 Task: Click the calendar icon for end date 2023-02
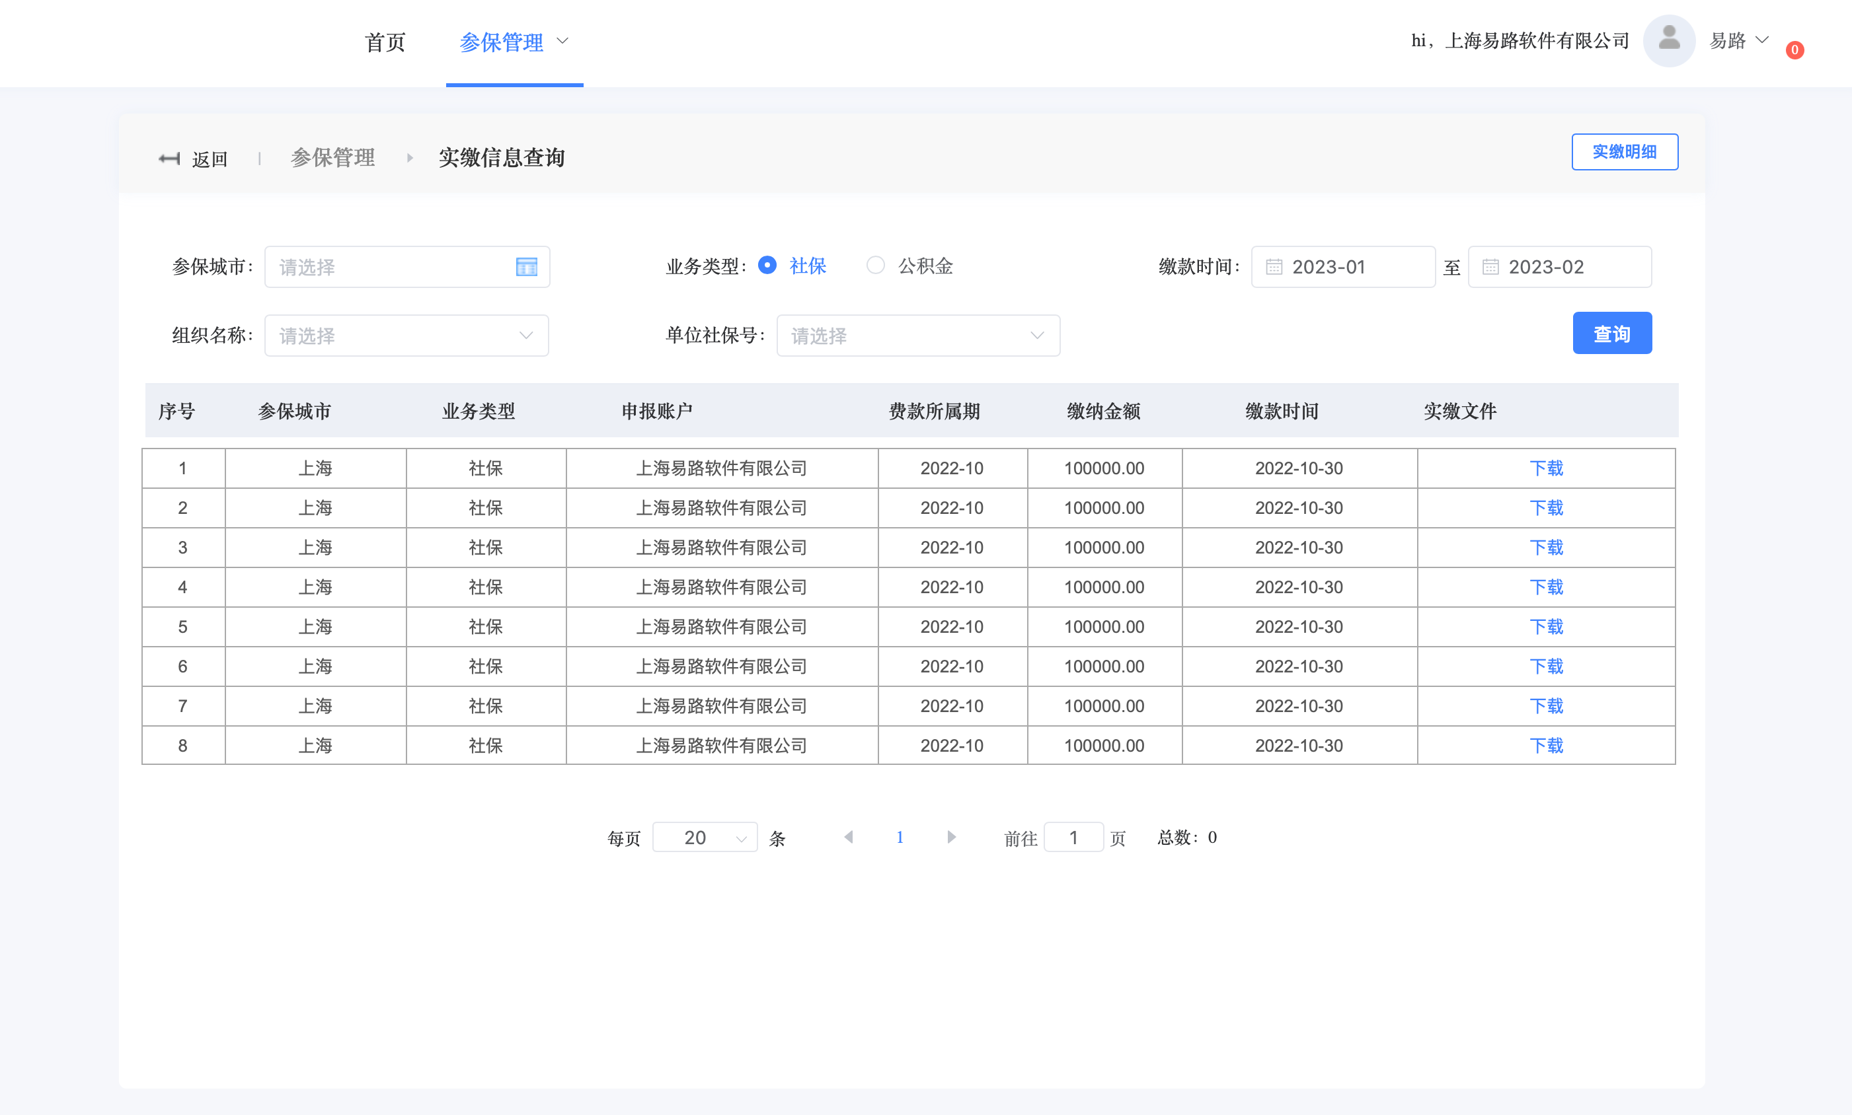pos(1490,267)
